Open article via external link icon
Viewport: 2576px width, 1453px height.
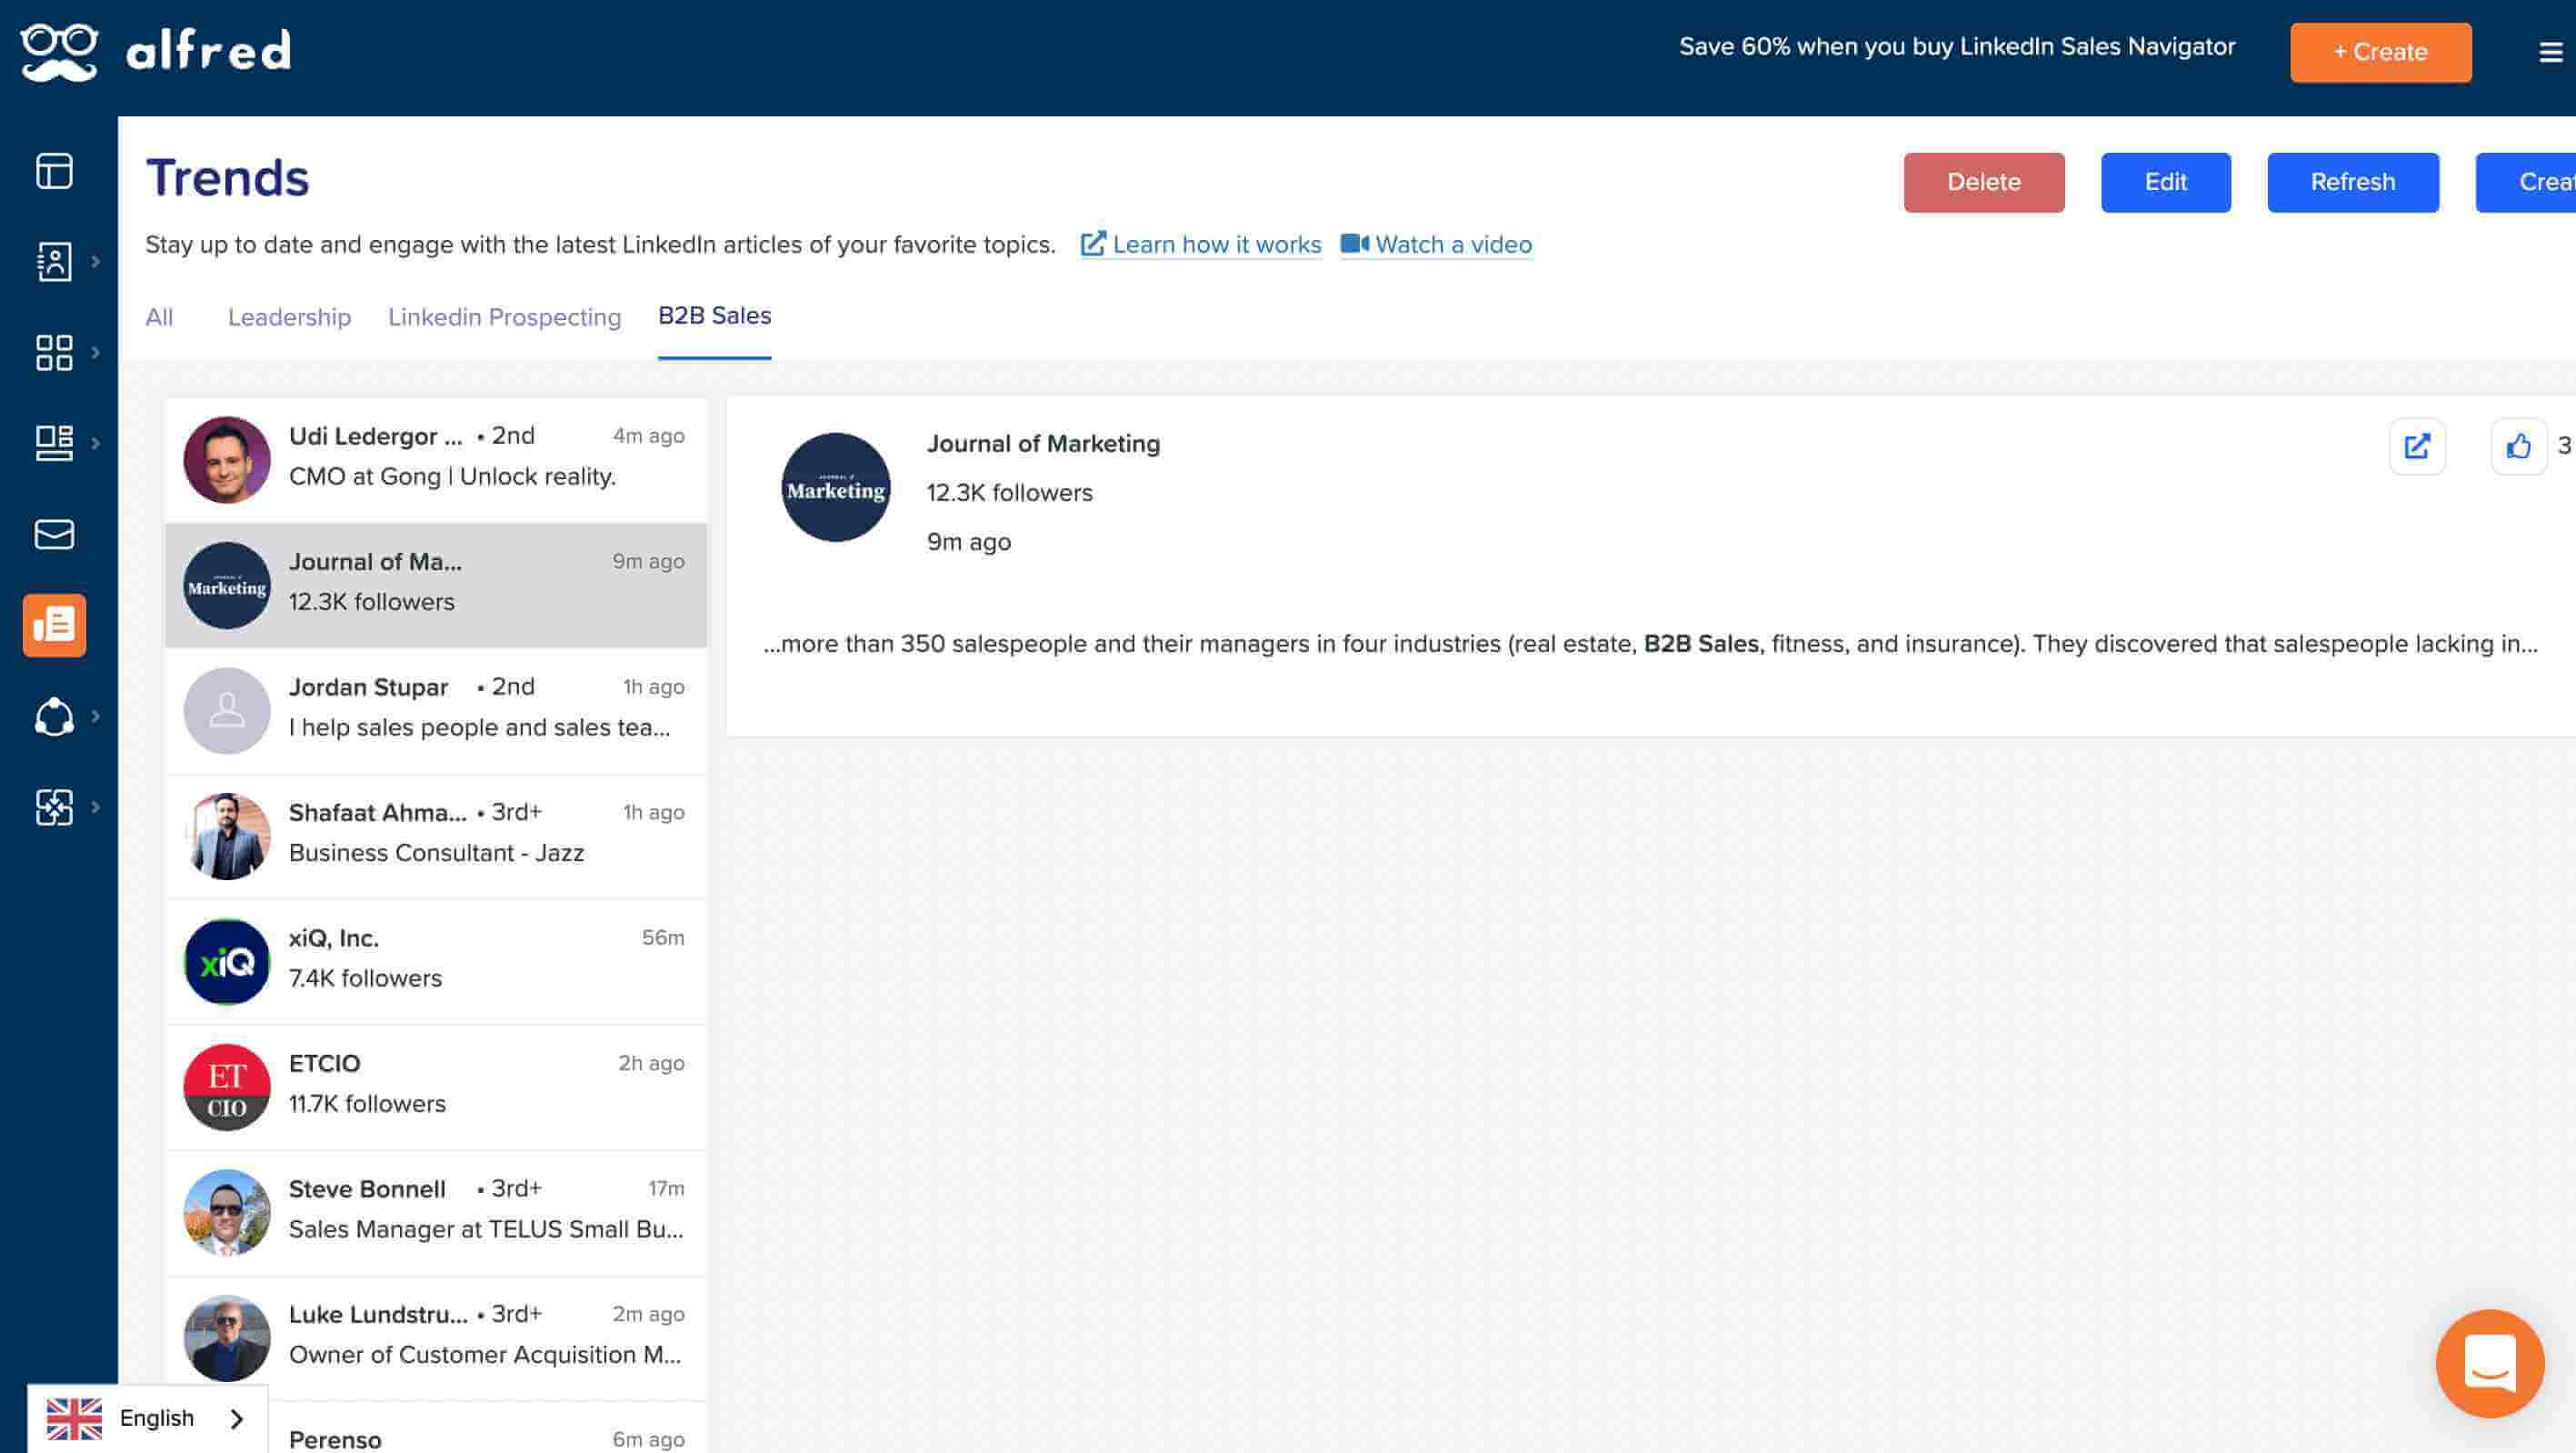pyautogui.click(x=2416, y=446)
